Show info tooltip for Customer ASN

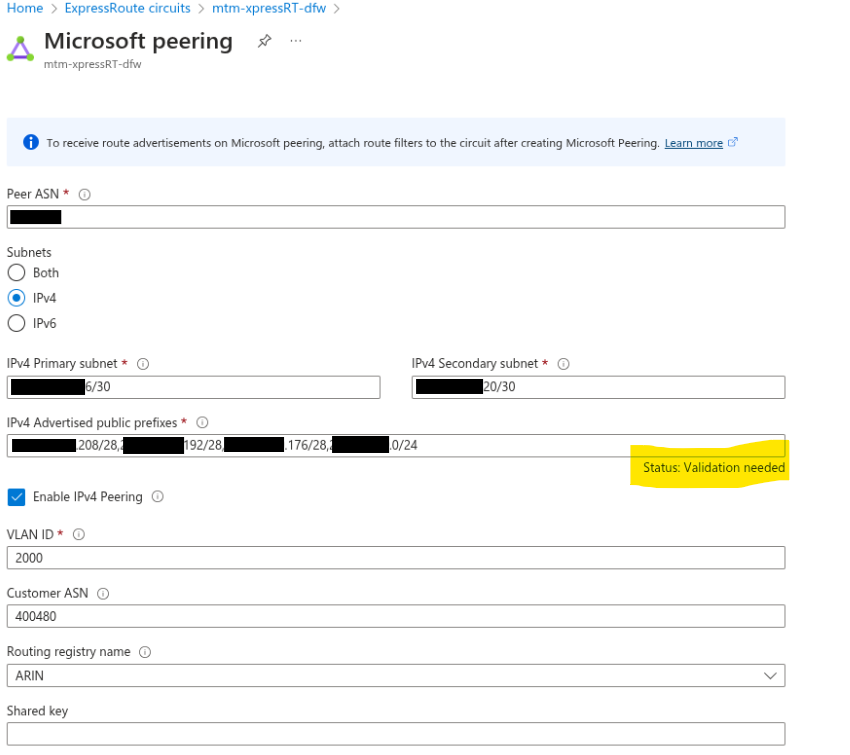103,593
